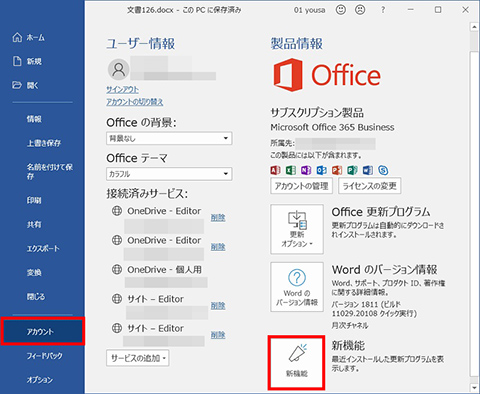The image size is (480, 394).
Task: Expand the サービスの追加 dropdown button
Action: pos(138,358)
